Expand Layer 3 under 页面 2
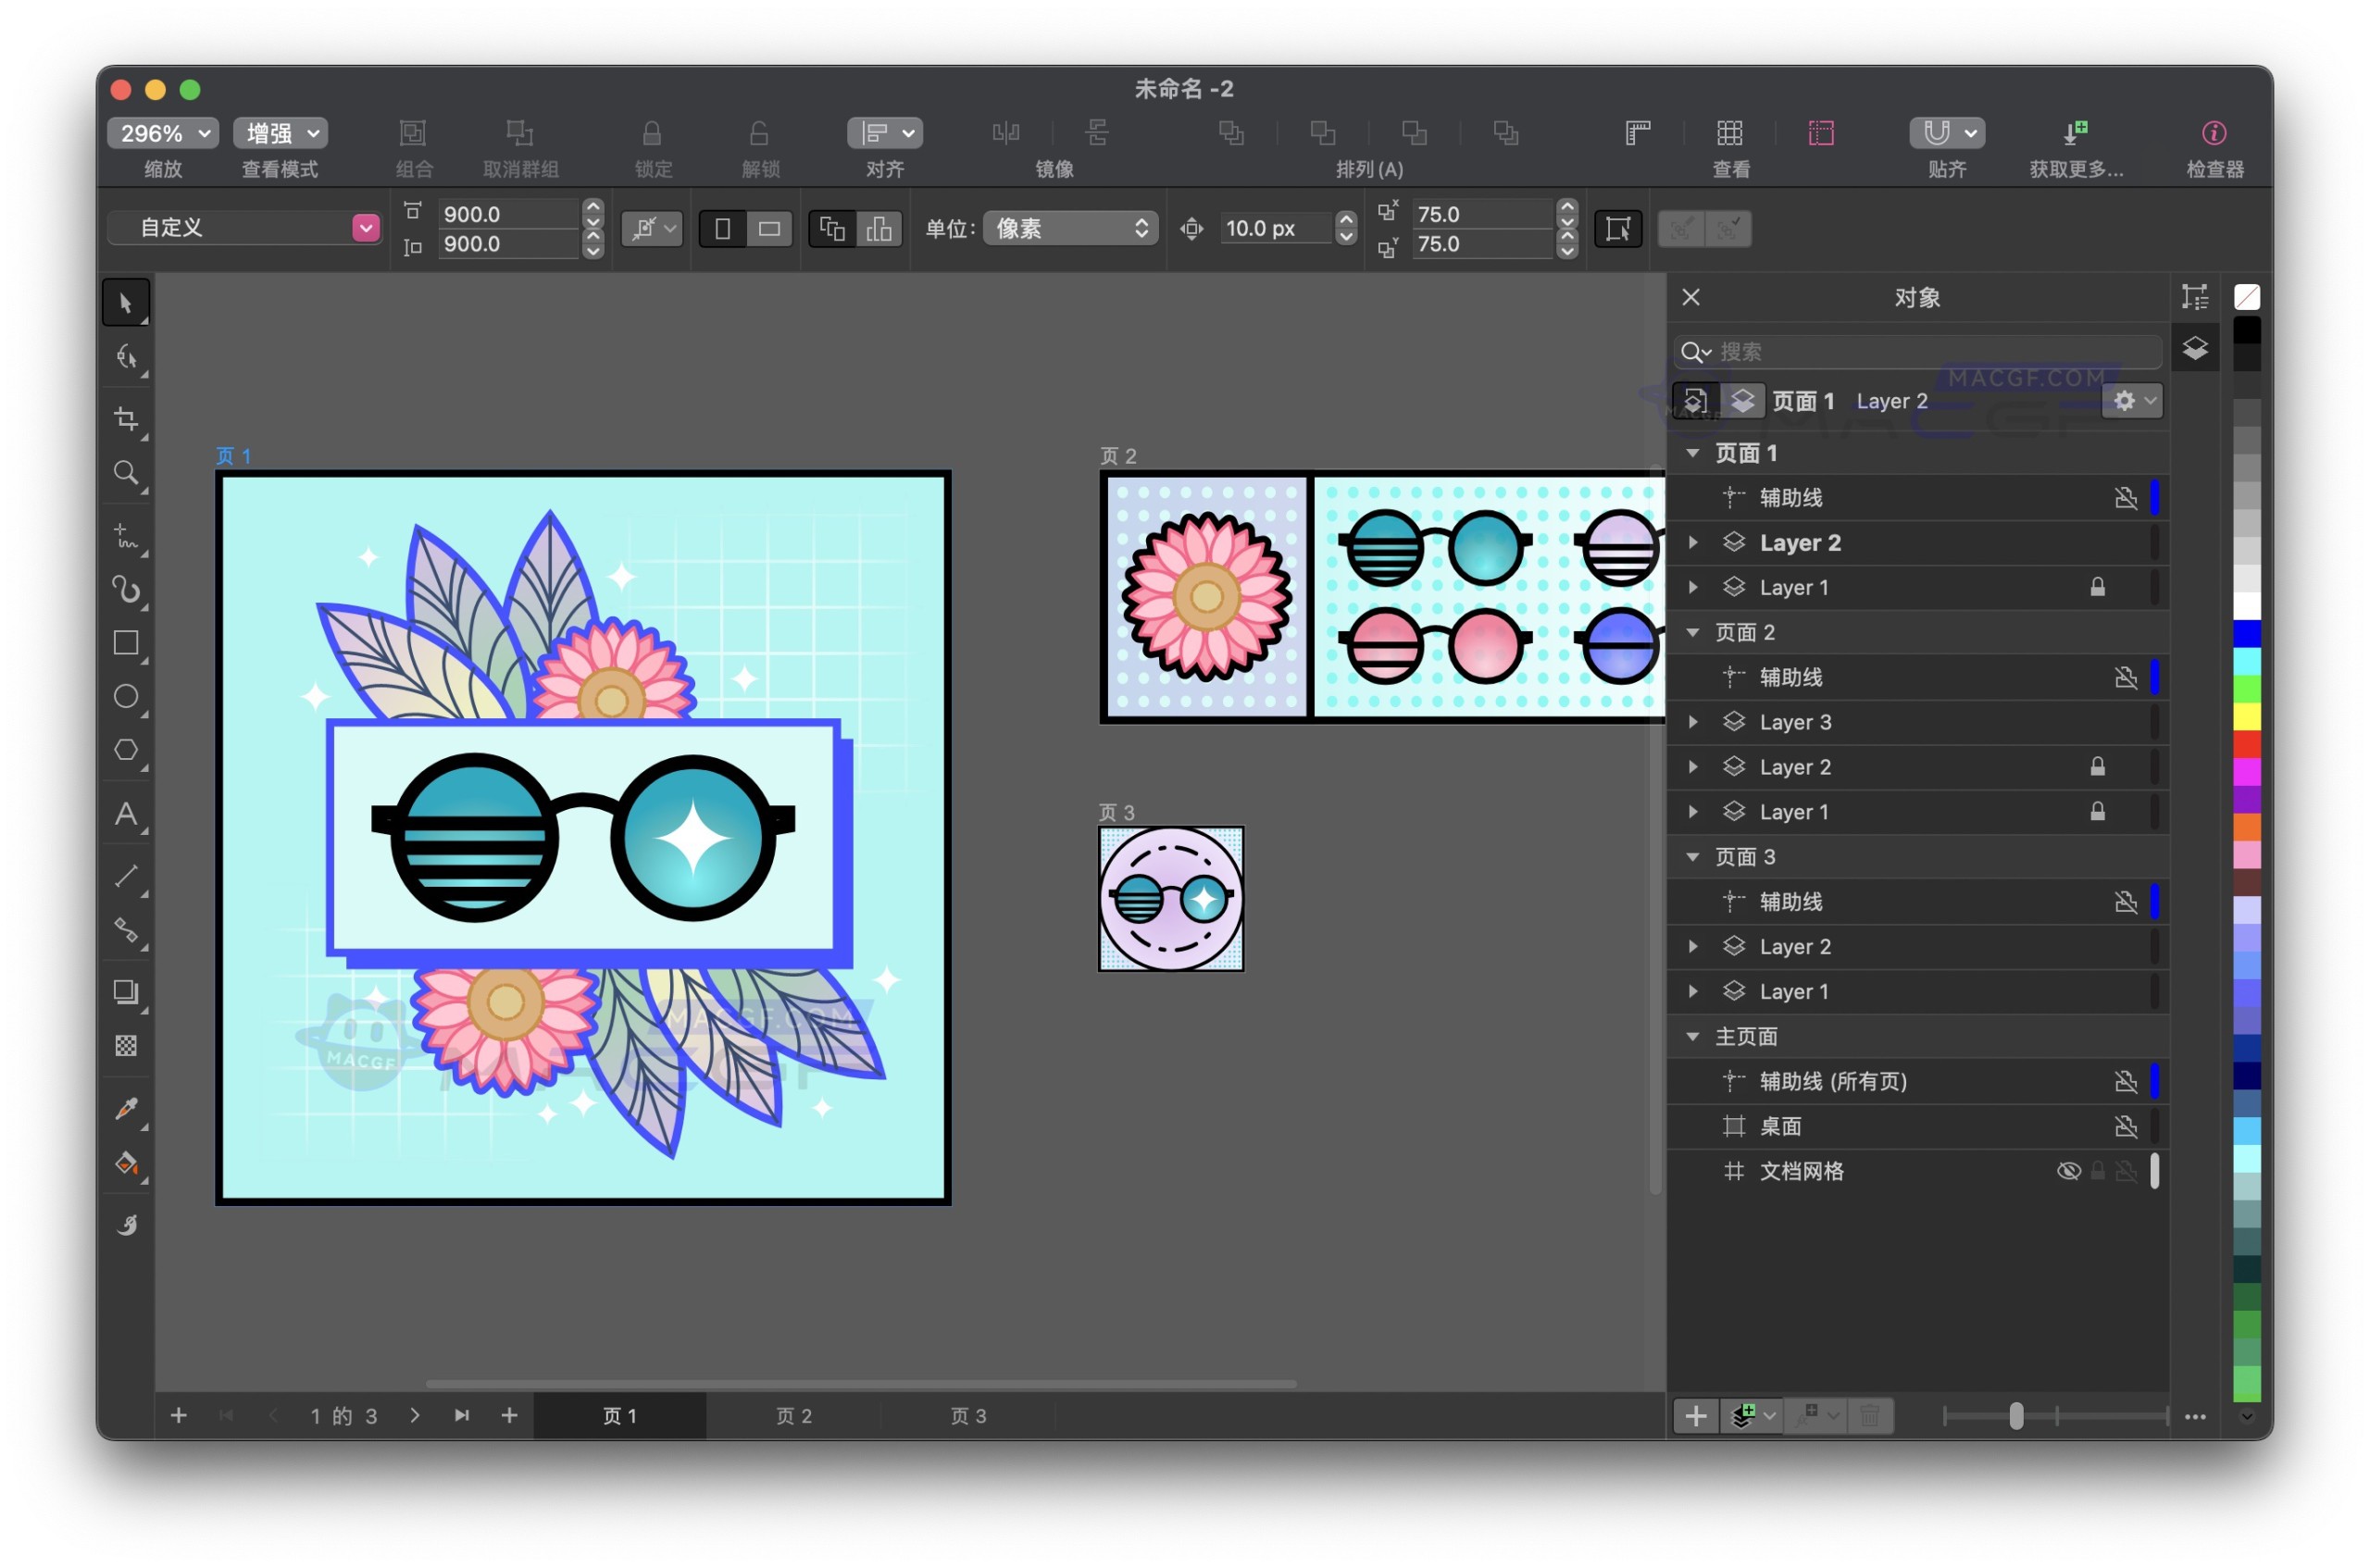Image resolution: width=2370 pixels, height=1568 pixels. click(1692, 721)
